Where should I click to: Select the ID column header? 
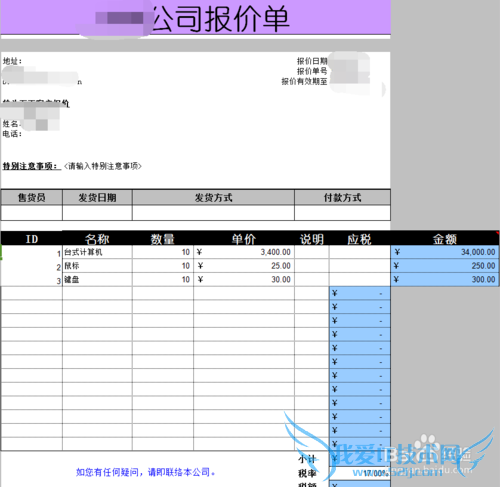32,239
